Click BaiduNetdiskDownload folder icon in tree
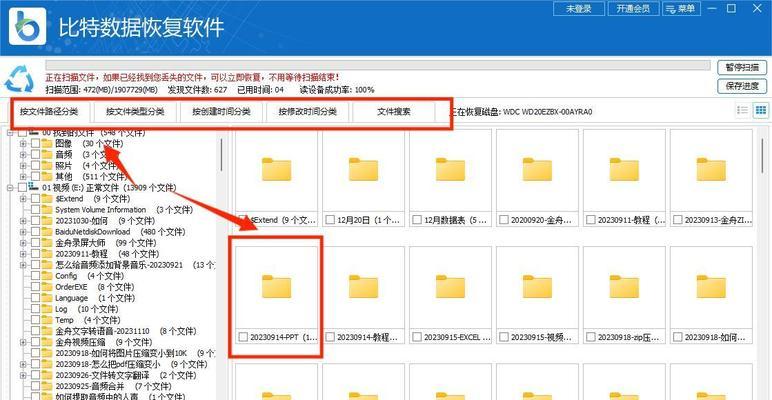The width and height of the screenshot is (772, 400). pos(47,232)
